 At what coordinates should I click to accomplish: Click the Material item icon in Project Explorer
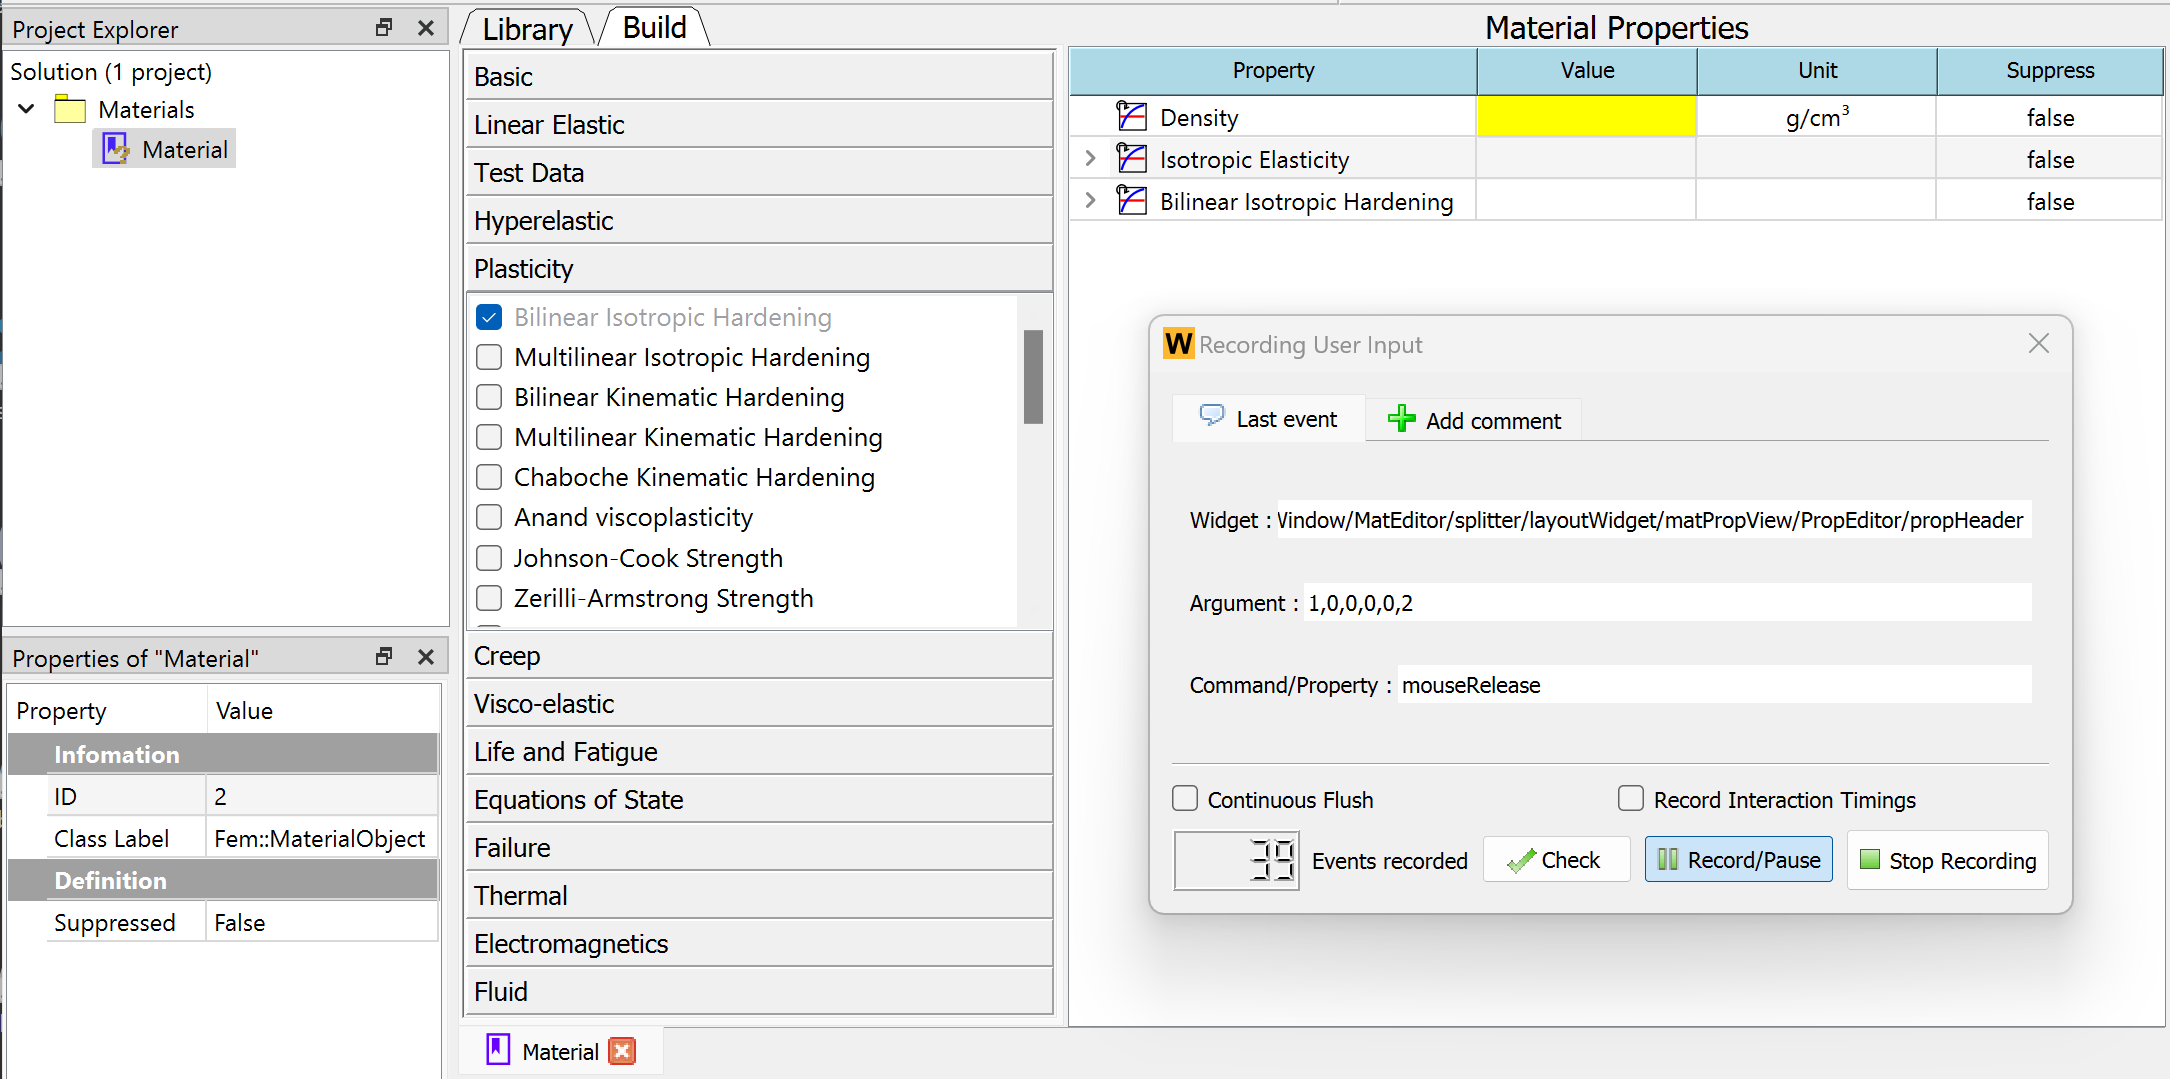pos(116,149)
